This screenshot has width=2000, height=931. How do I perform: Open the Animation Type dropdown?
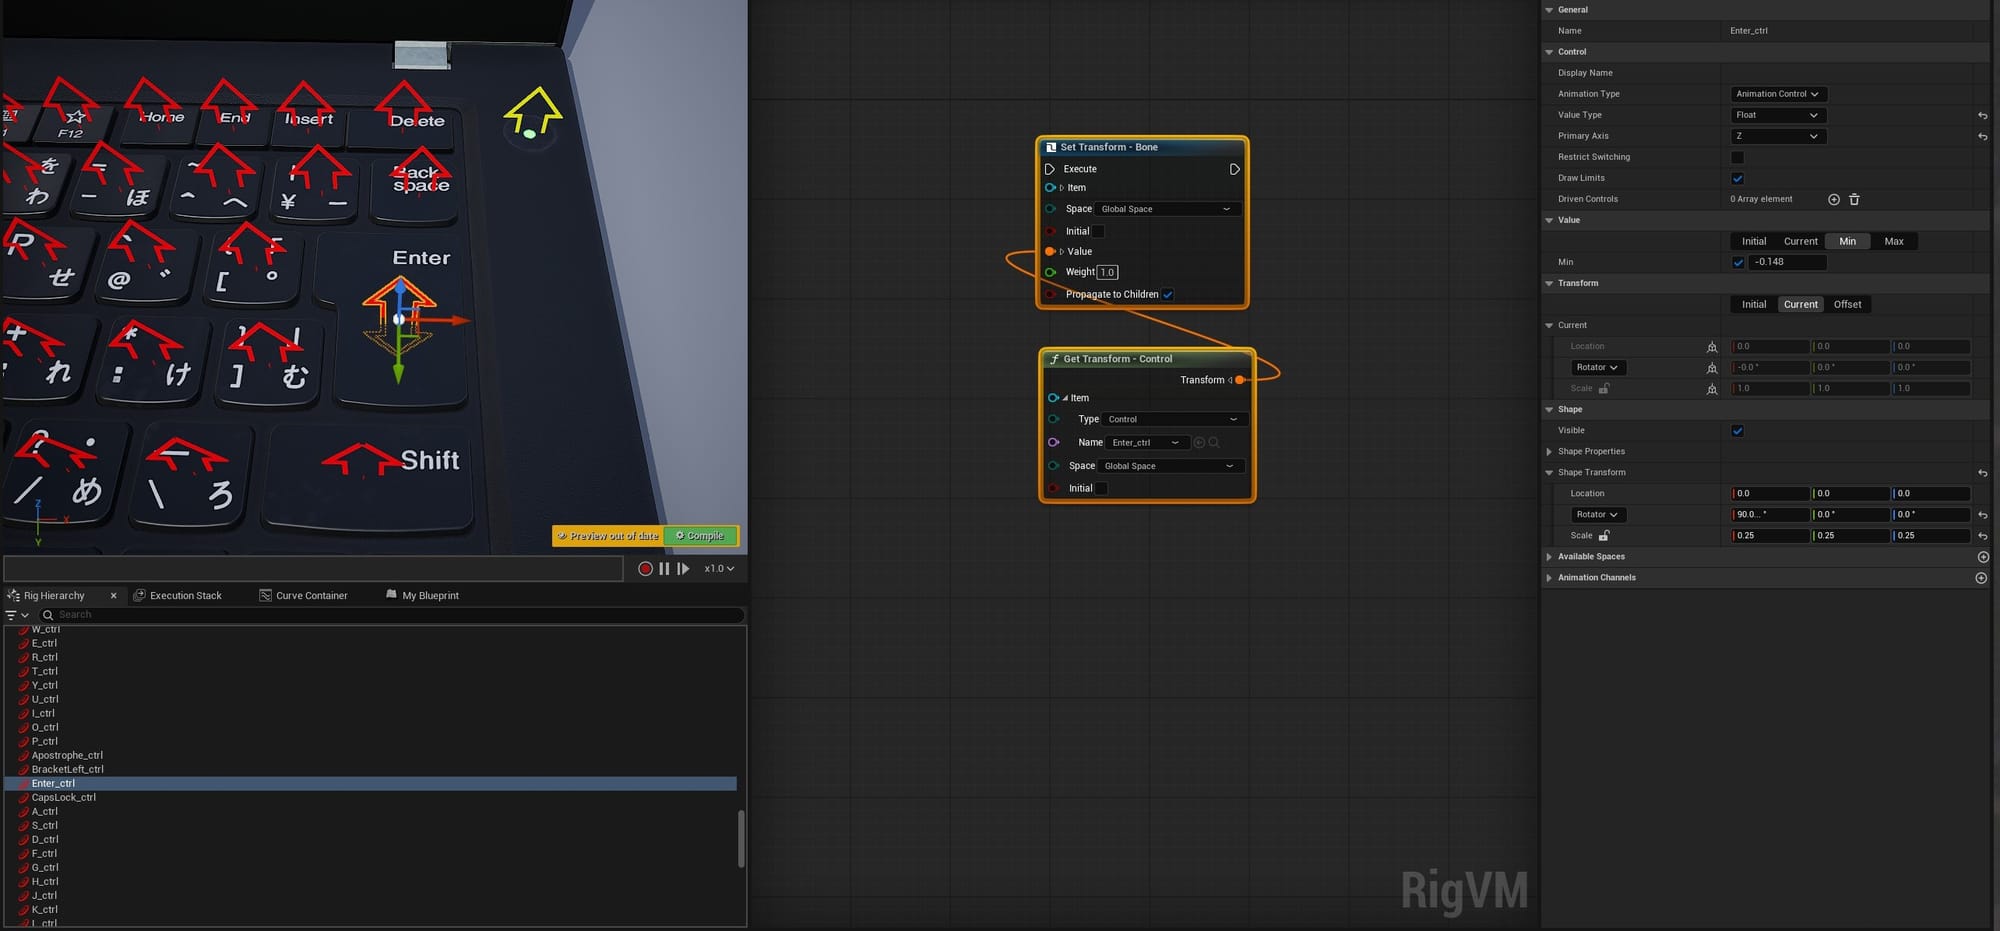(x=1777, y=94)
